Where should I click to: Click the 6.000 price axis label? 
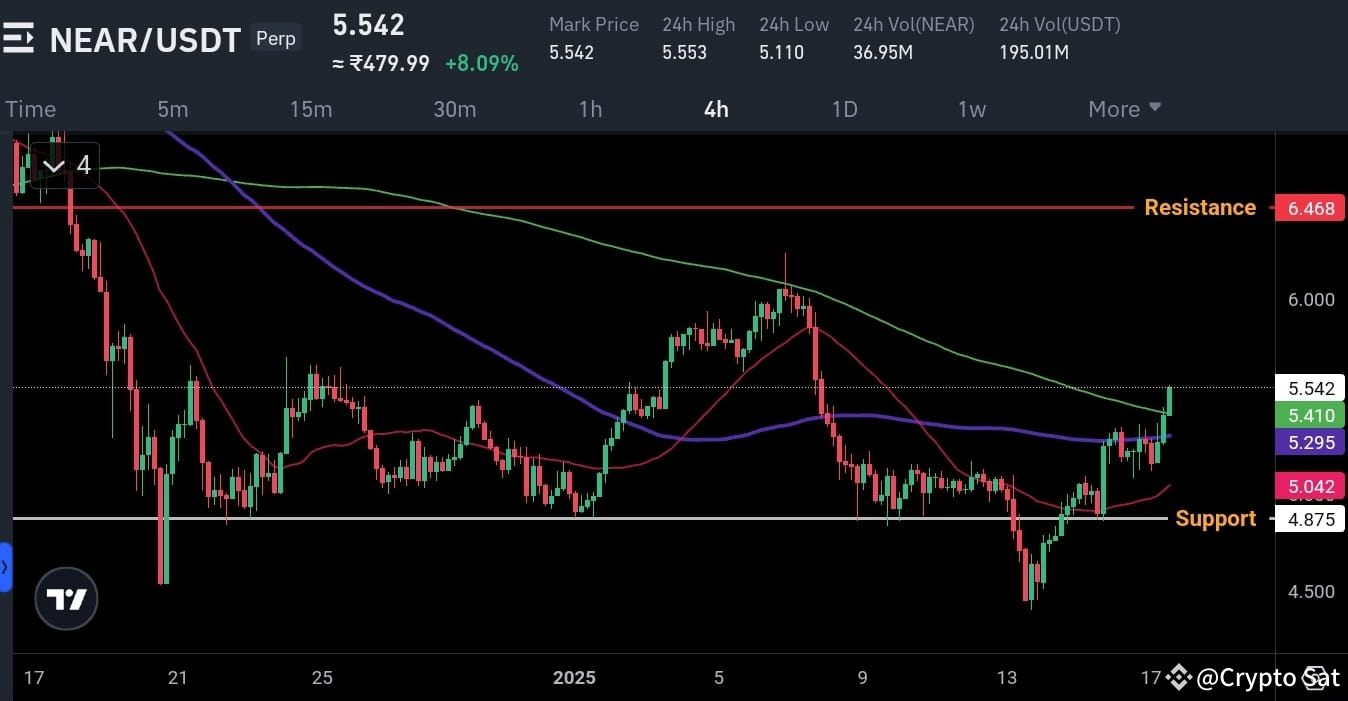point(1311,299)
